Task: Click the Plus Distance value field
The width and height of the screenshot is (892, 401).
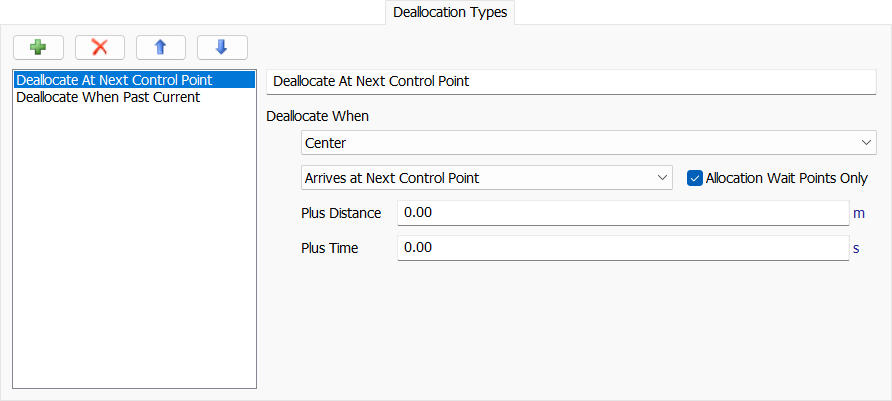Action: coord(622,213)
